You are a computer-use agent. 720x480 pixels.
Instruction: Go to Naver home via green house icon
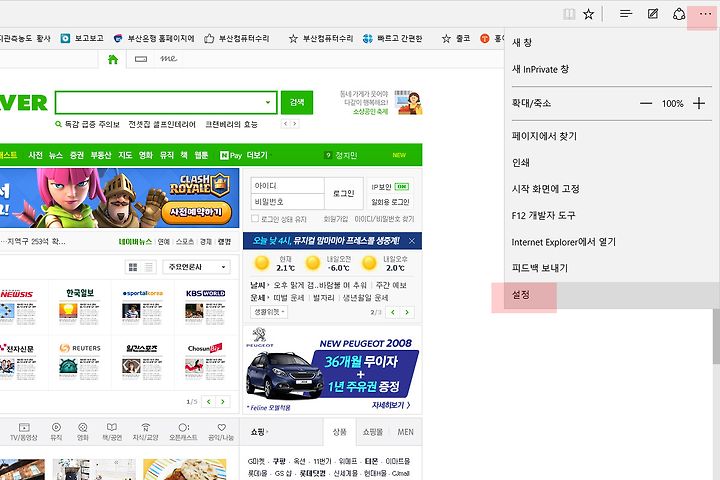[113, 59]
